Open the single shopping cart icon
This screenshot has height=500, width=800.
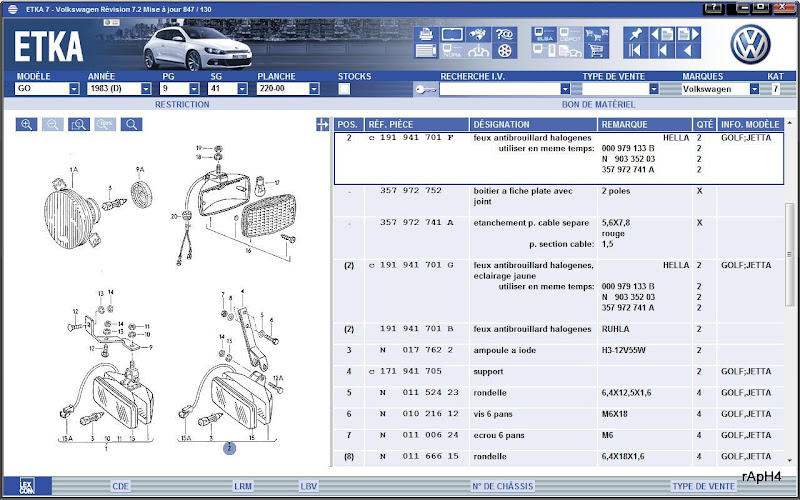(596, 51)
